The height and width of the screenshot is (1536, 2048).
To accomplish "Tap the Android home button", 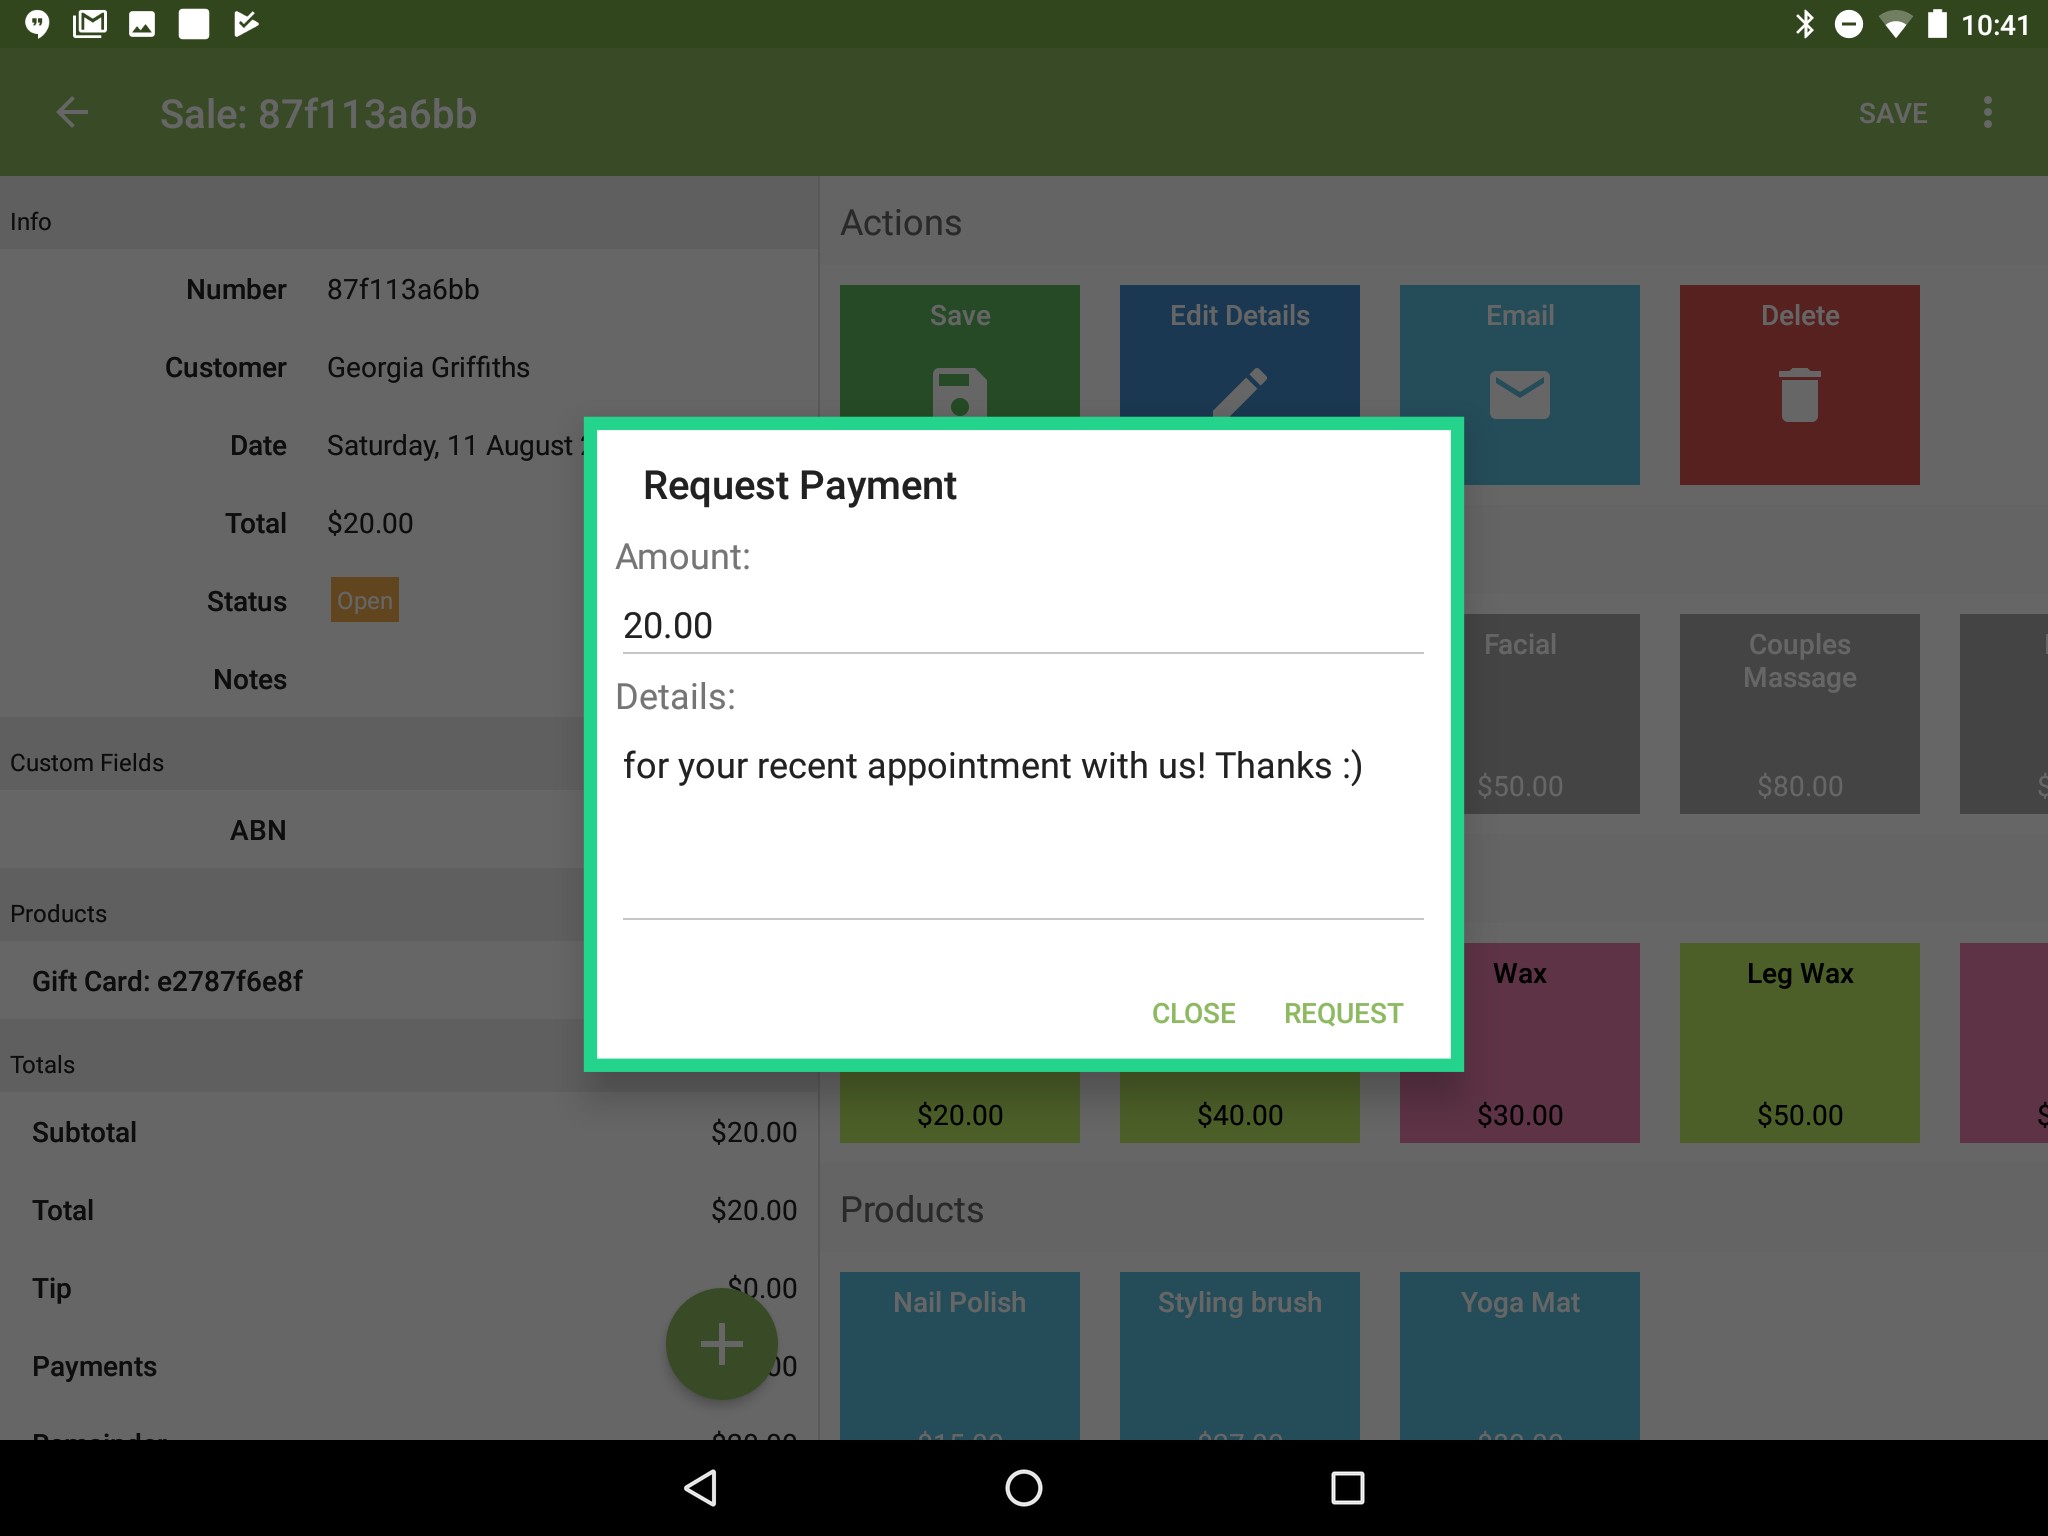I will point(1023,1488).
